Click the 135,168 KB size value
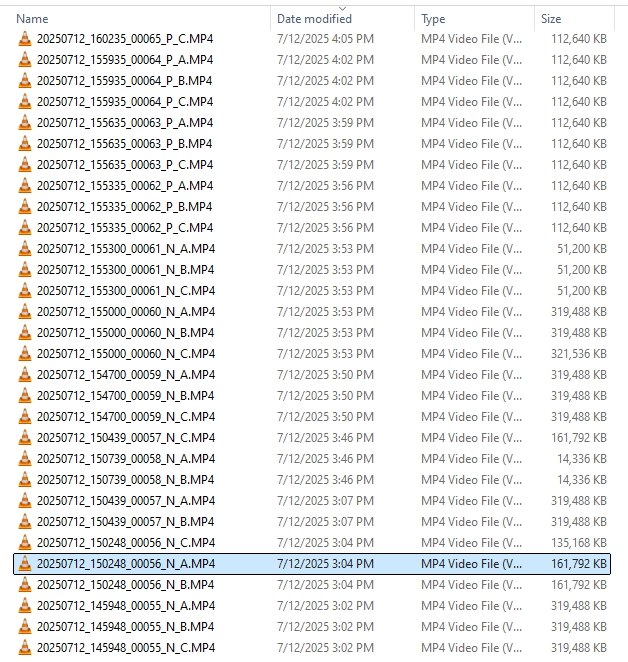Viewport: 628px width, 662px height. pyautogui.click(x=579, y=543)
